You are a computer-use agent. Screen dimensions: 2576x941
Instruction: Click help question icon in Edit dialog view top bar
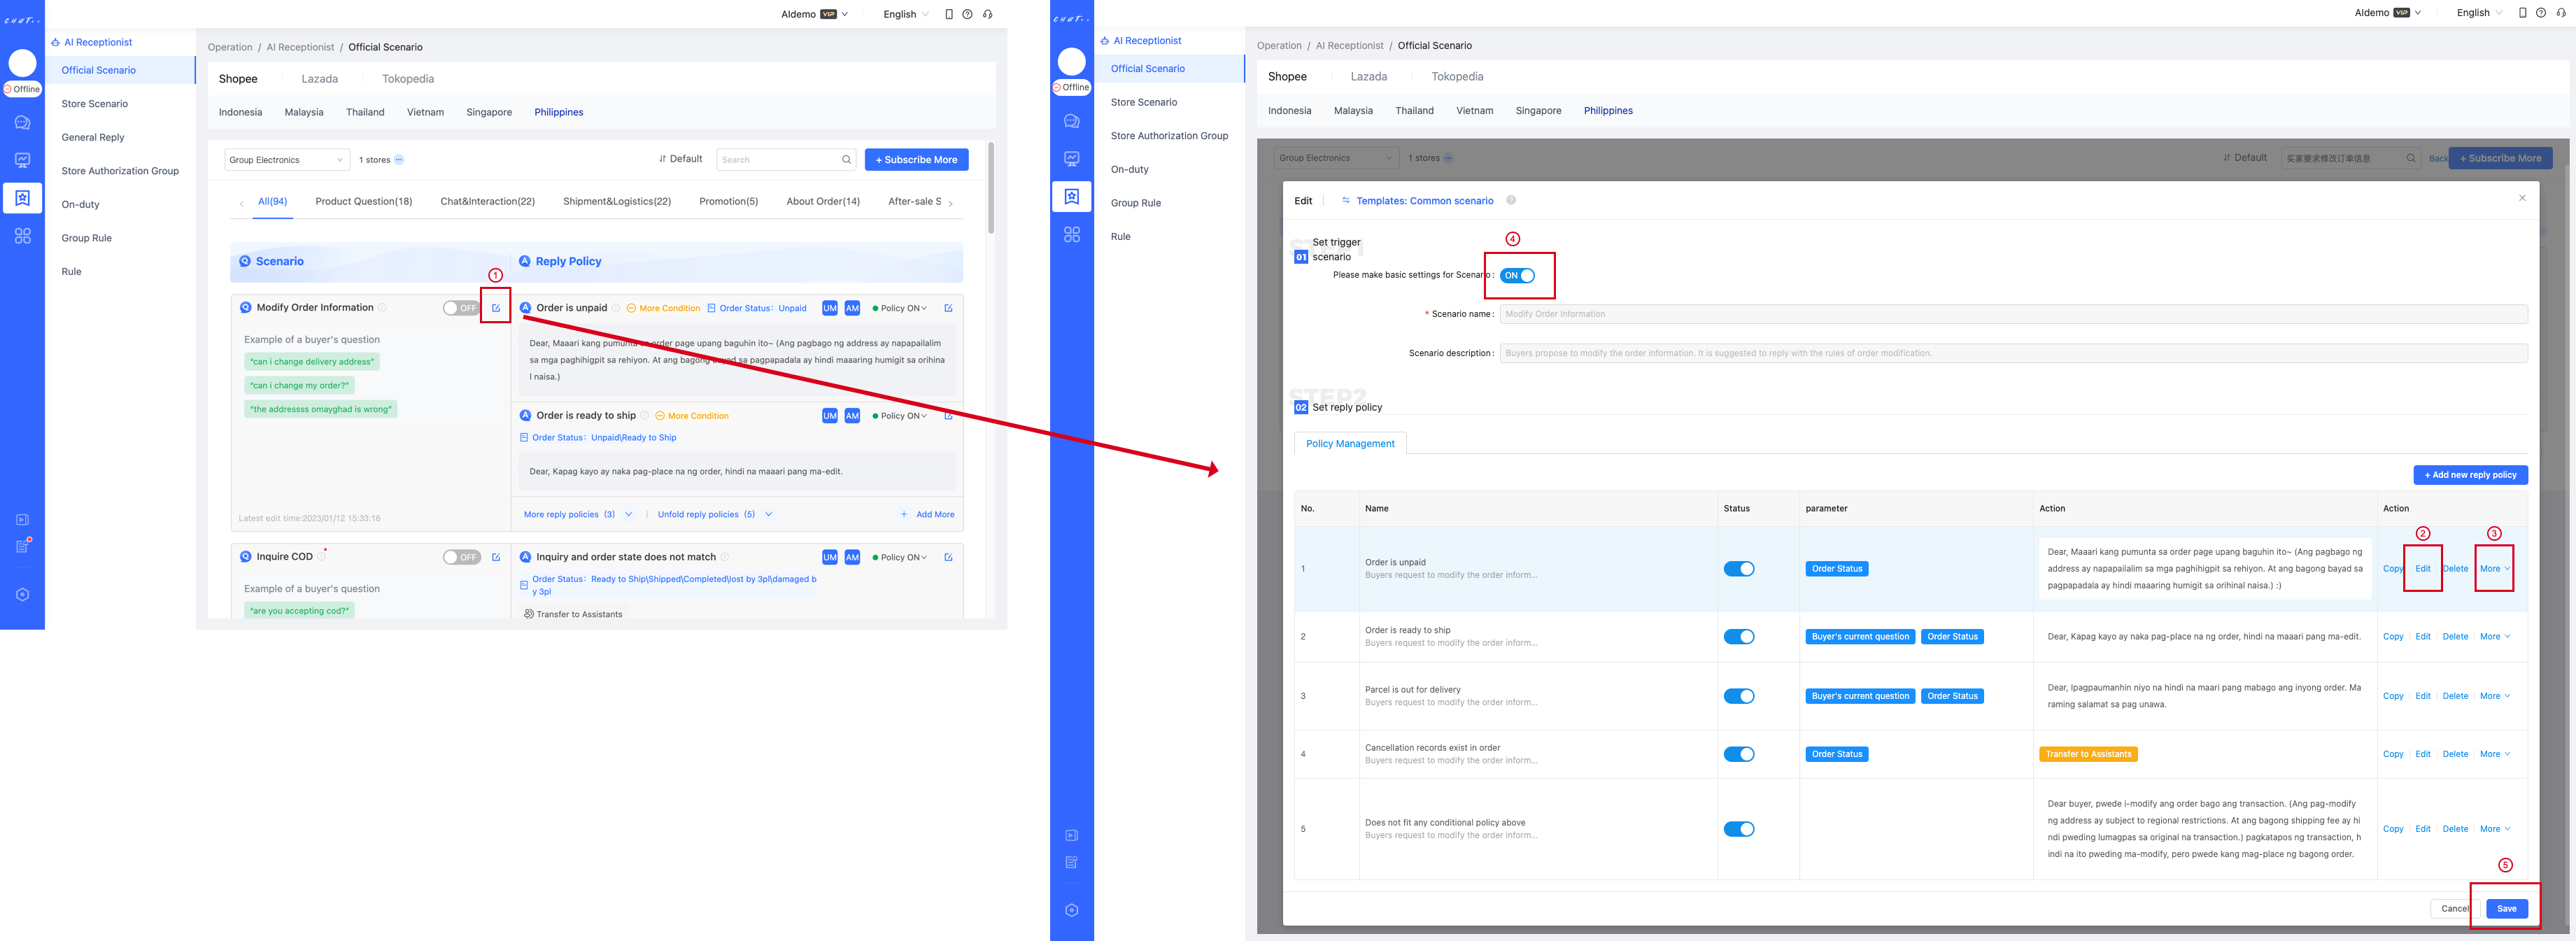[x=2541, y=13]
